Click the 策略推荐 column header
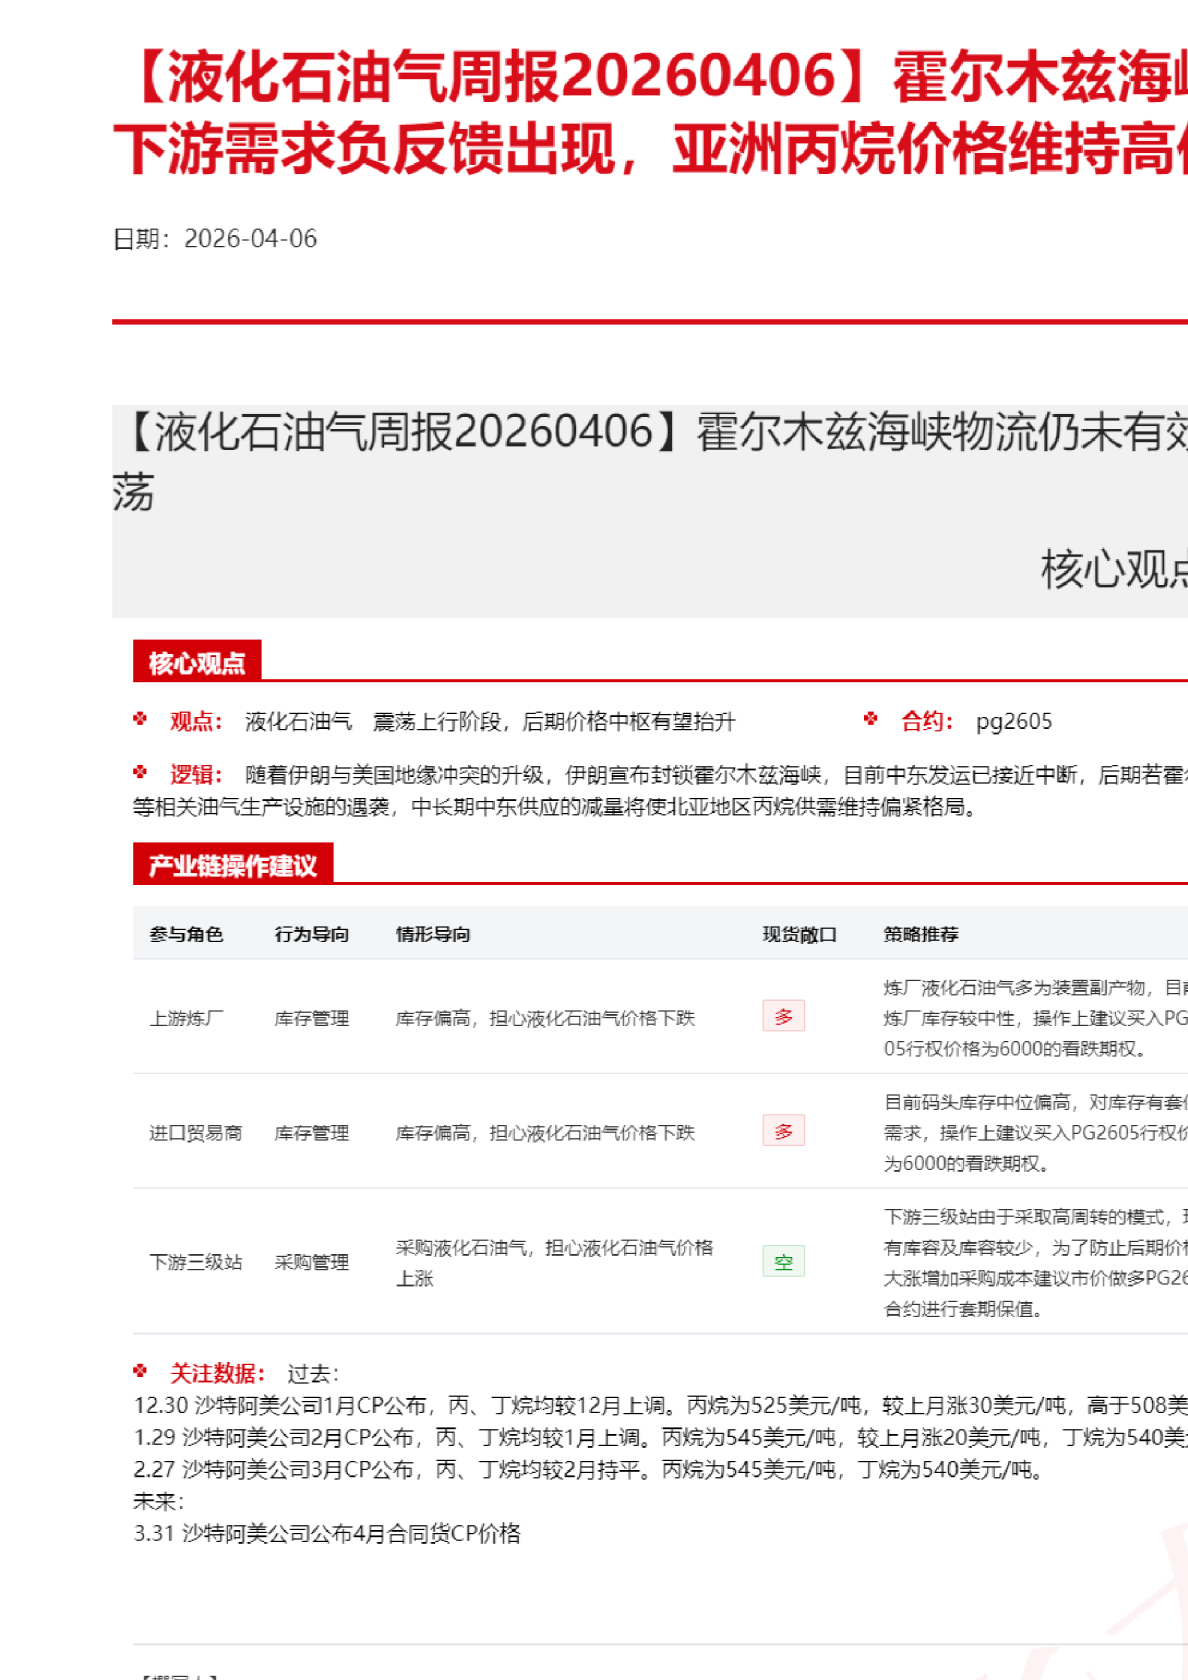 [921, 934]
